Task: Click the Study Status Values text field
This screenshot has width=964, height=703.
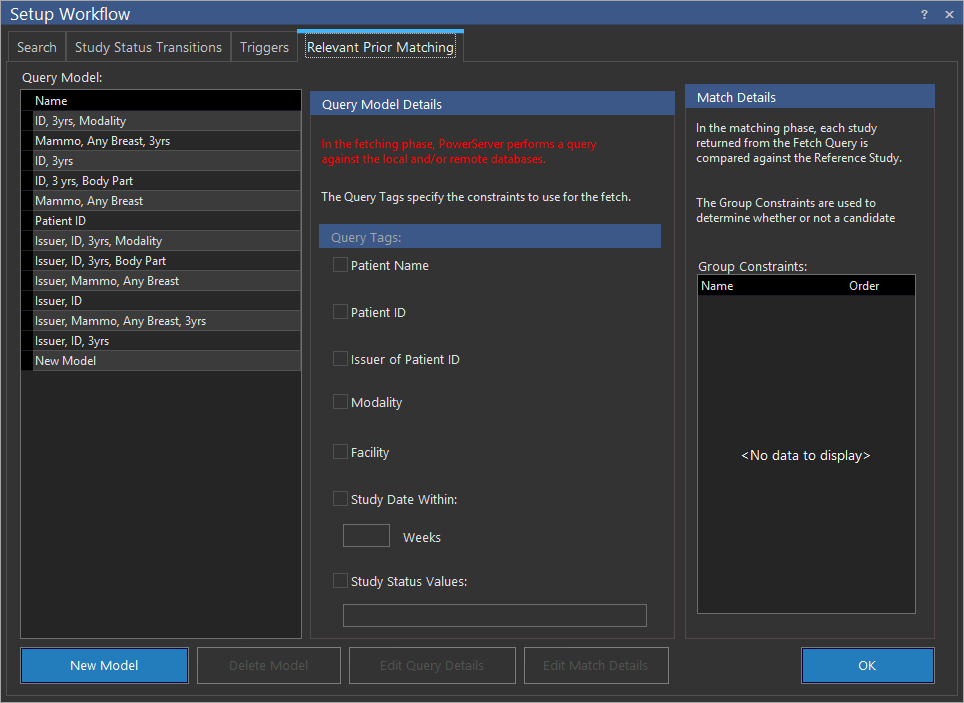Action: coord(494,615)
